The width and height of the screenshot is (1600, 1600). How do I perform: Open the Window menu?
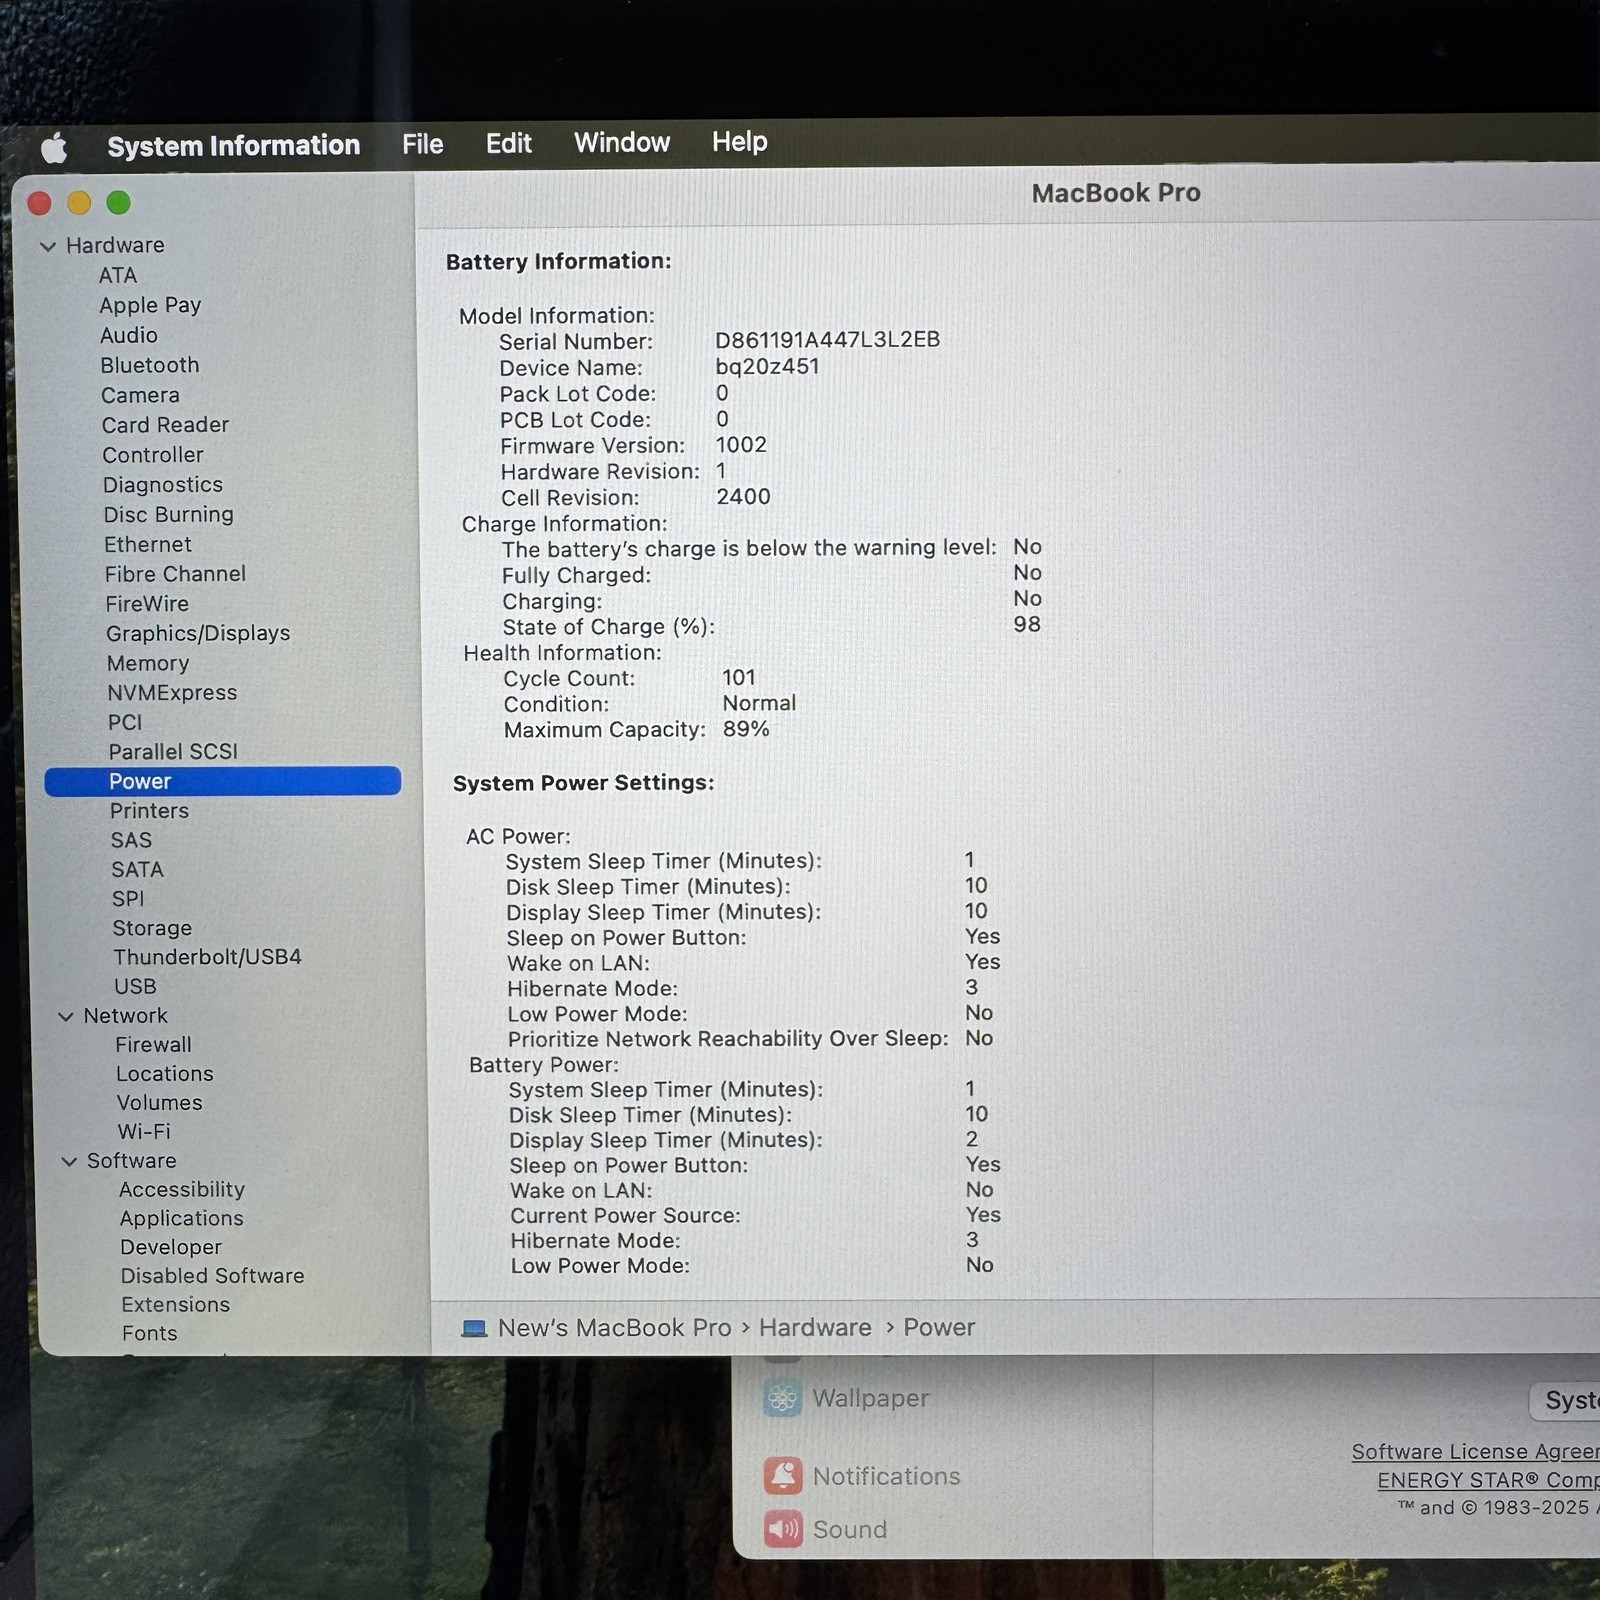coord(621,142)
